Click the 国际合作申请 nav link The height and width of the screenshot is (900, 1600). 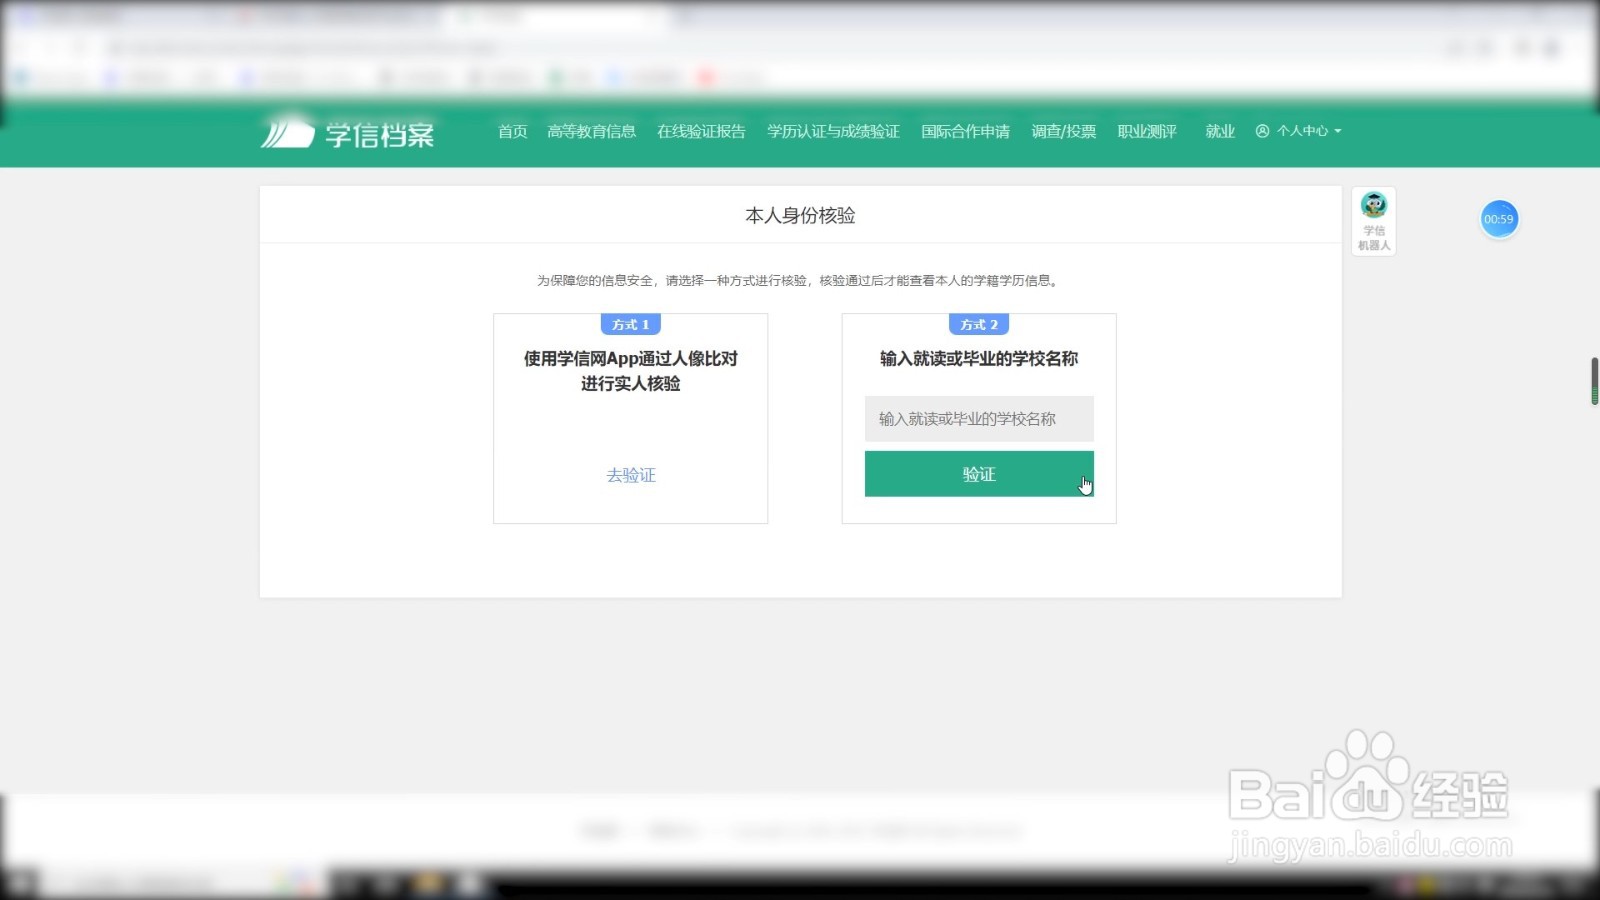(x=965, y=131)
